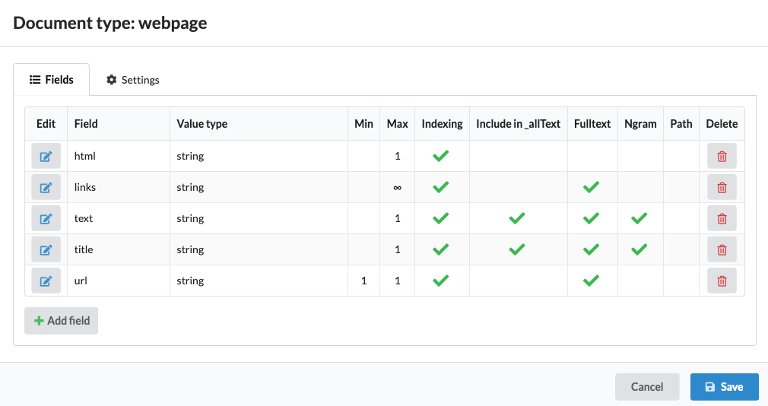Click Fulltext checkmark for title row
768x406 pixels.
pos(591,249)
